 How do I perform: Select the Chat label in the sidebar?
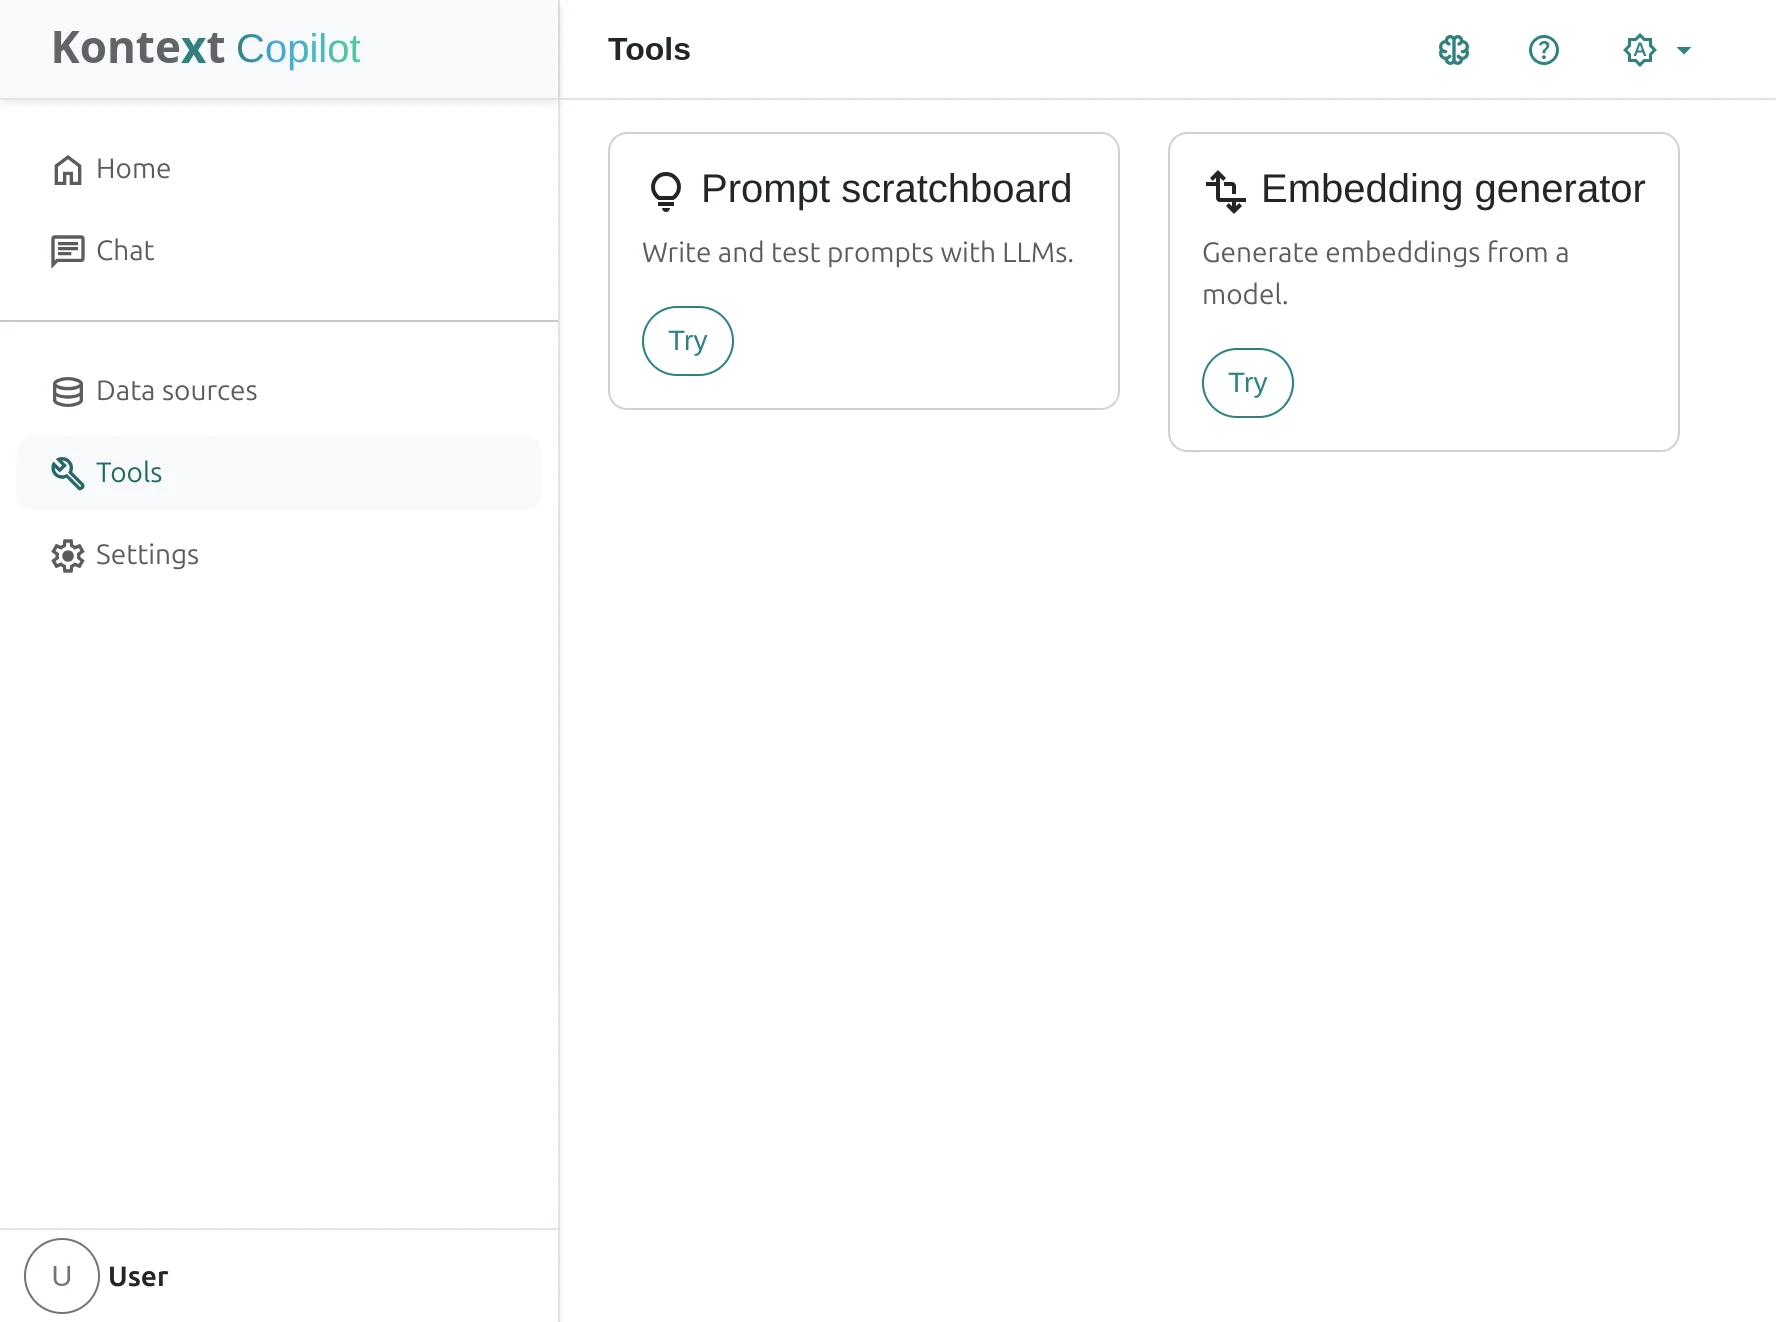click(125, 251)
